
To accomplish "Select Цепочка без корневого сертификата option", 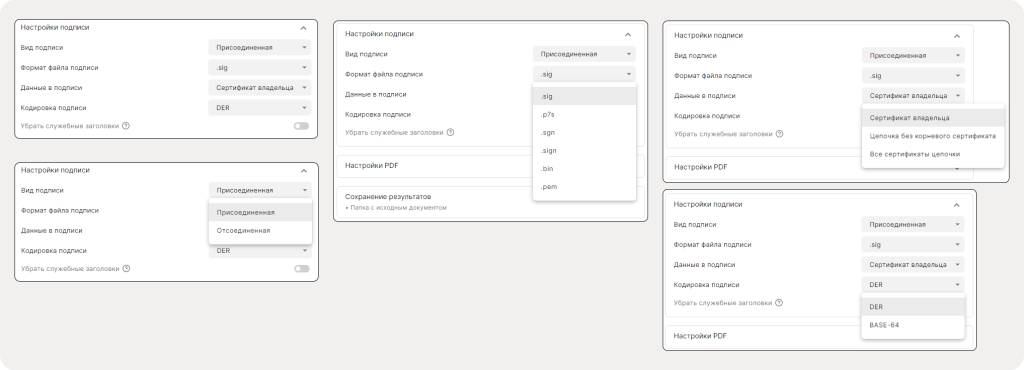I will (933, 136).
